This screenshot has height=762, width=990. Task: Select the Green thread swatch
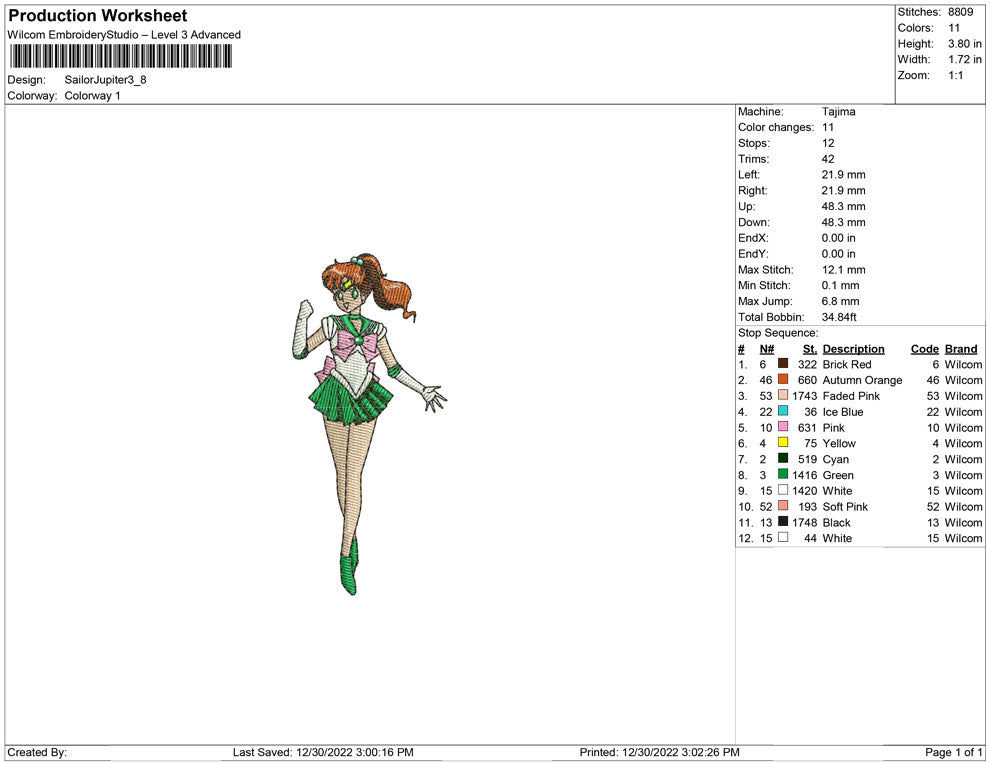coord(781,475)
